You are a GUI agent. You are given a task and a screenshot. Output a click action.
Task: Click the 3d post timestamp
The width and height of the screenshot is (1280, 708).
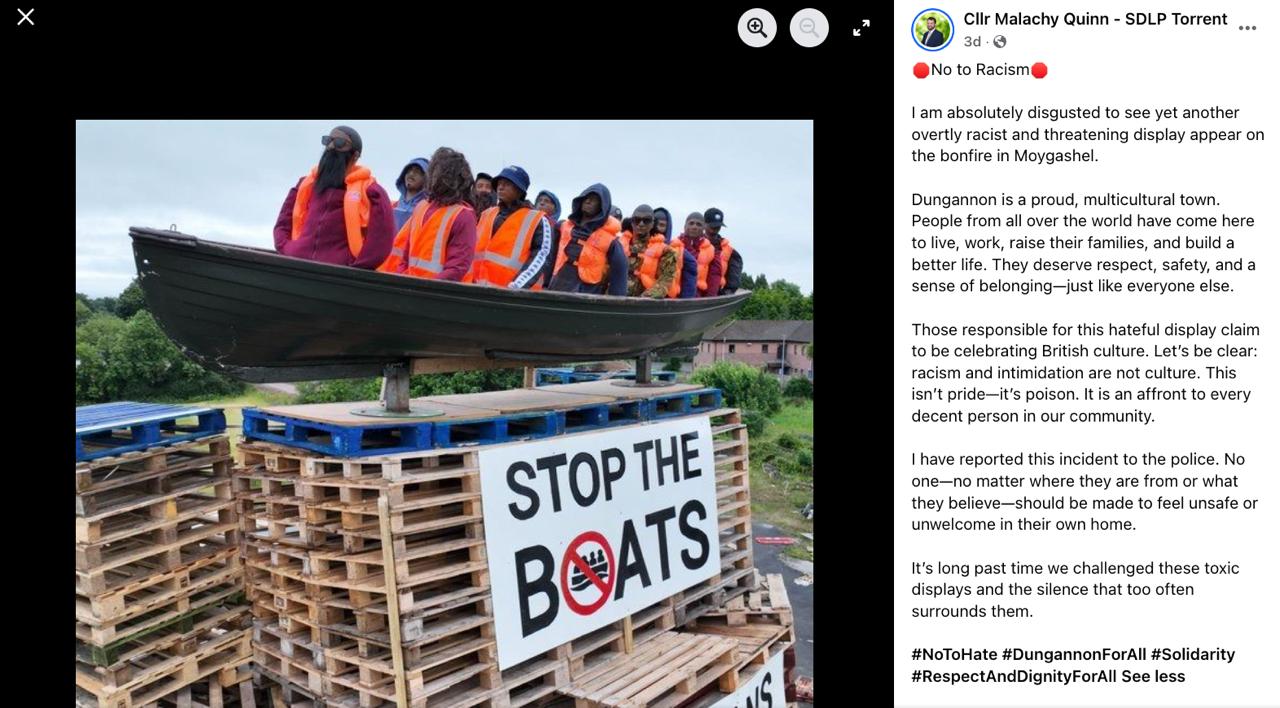point(972,42)
